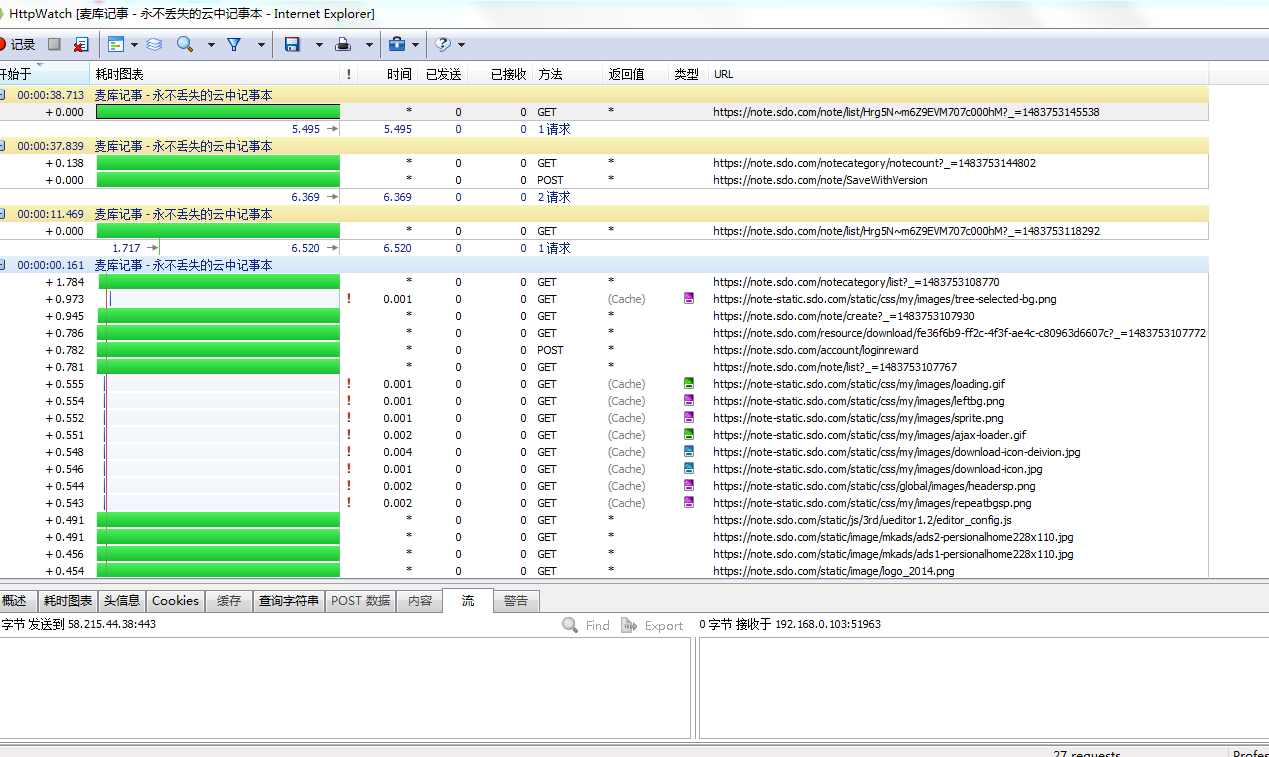Open the briefcase Tools icon

(x=397, y=45)
